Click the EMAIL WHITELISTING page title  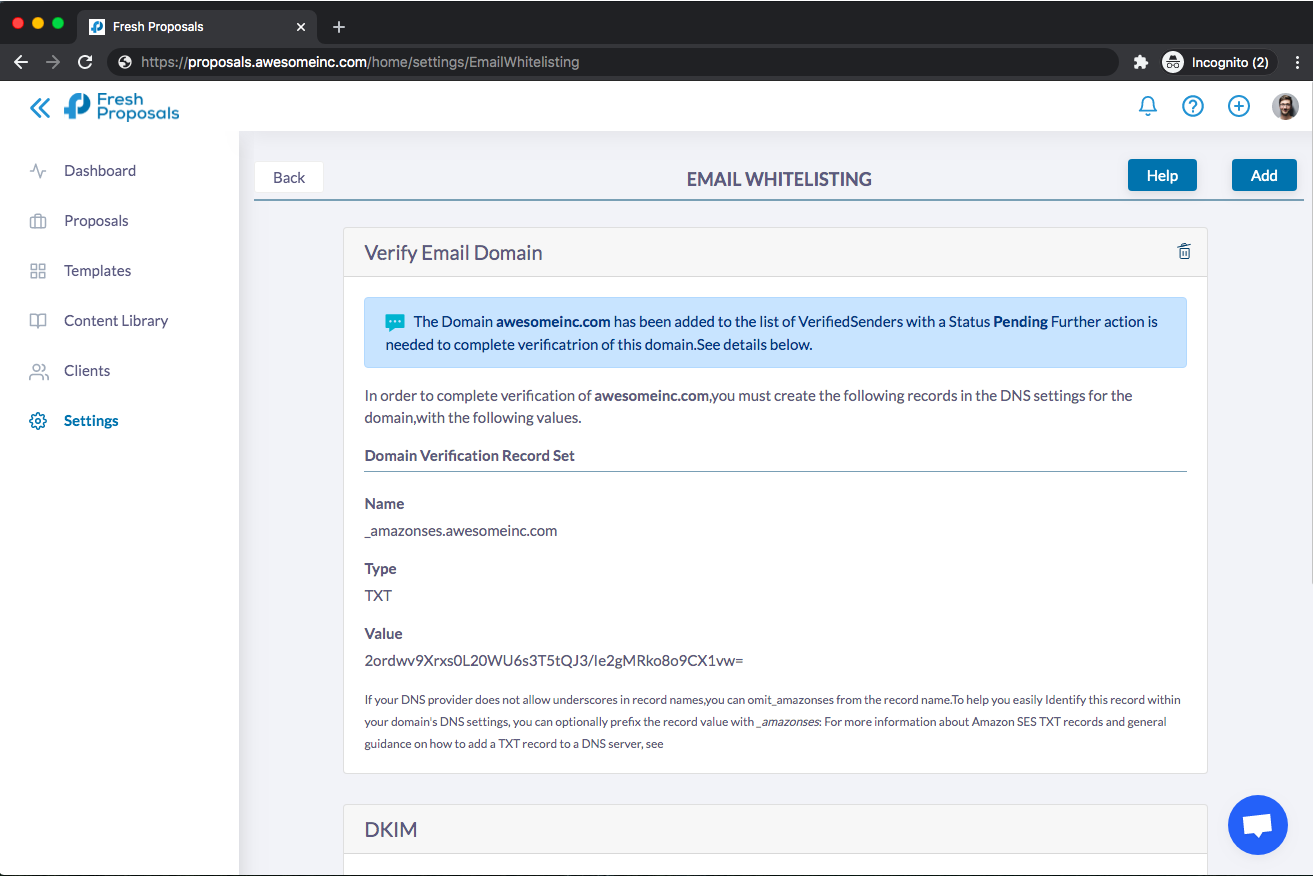click(x=779, y=179)
